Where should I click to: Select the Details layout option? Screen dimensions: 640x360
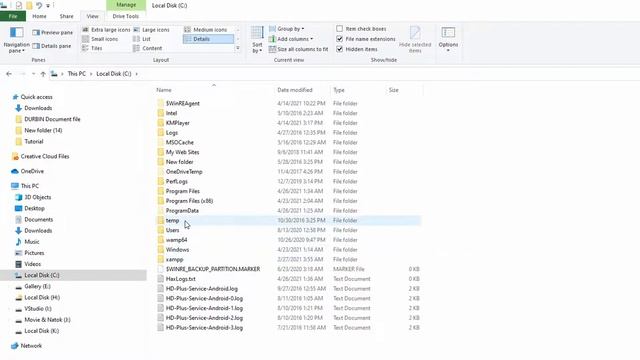pos(208,39)
